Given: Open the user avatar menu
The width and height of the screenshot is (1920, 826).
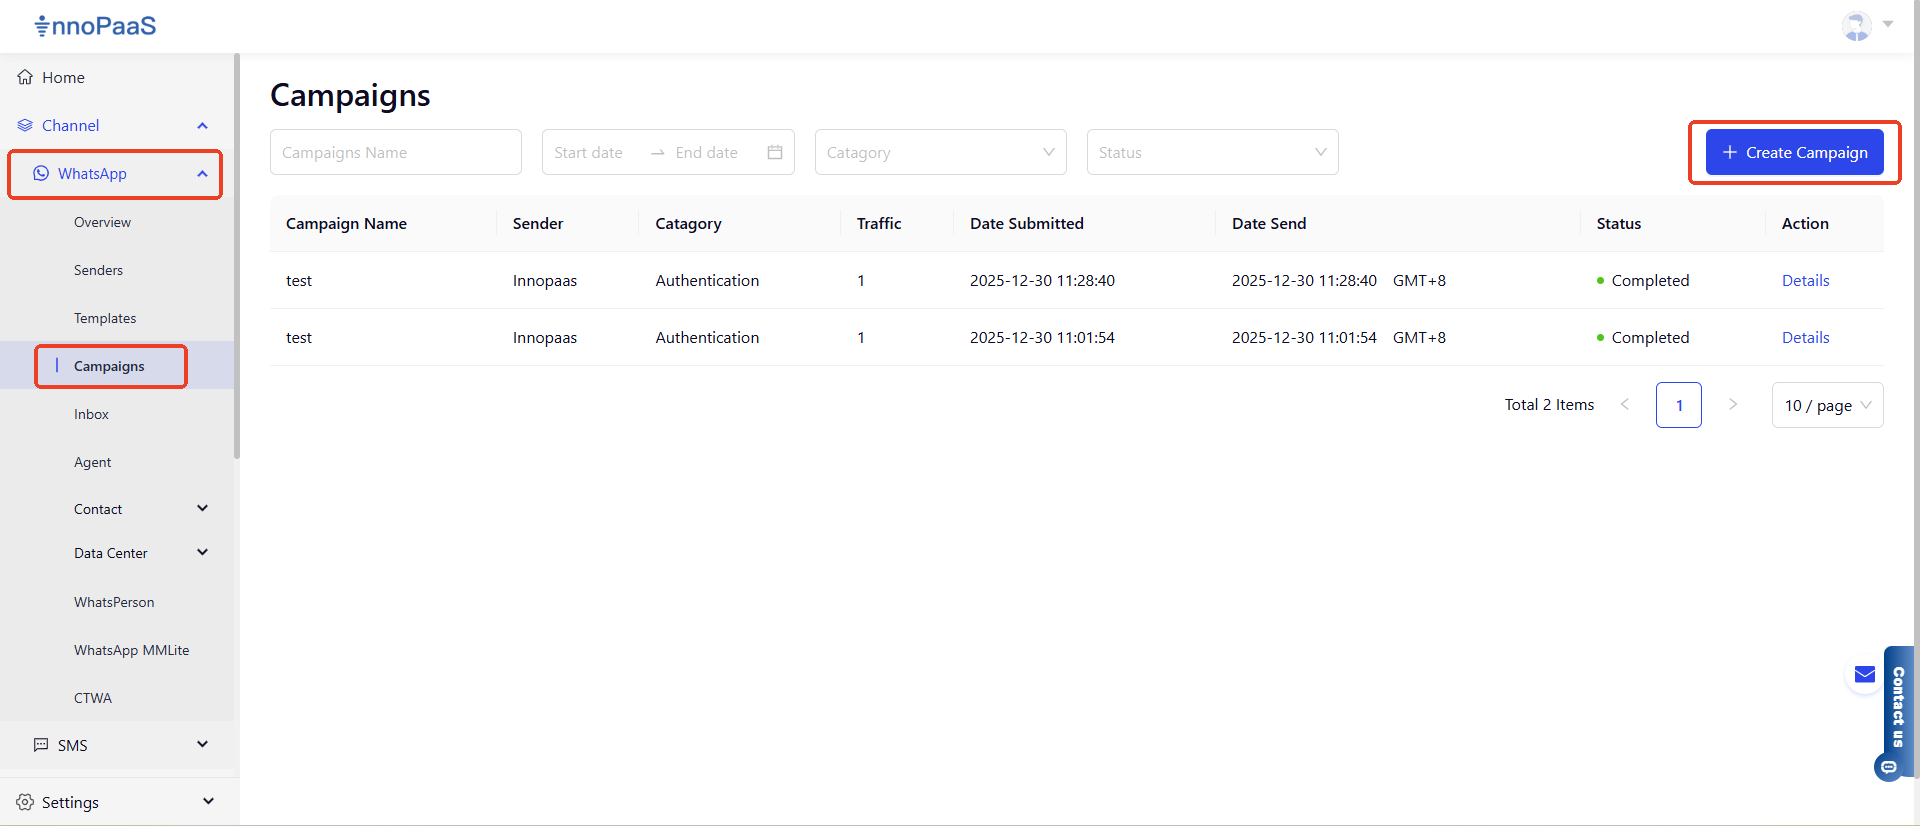Looking at the screenshot, I should 1857,26.
